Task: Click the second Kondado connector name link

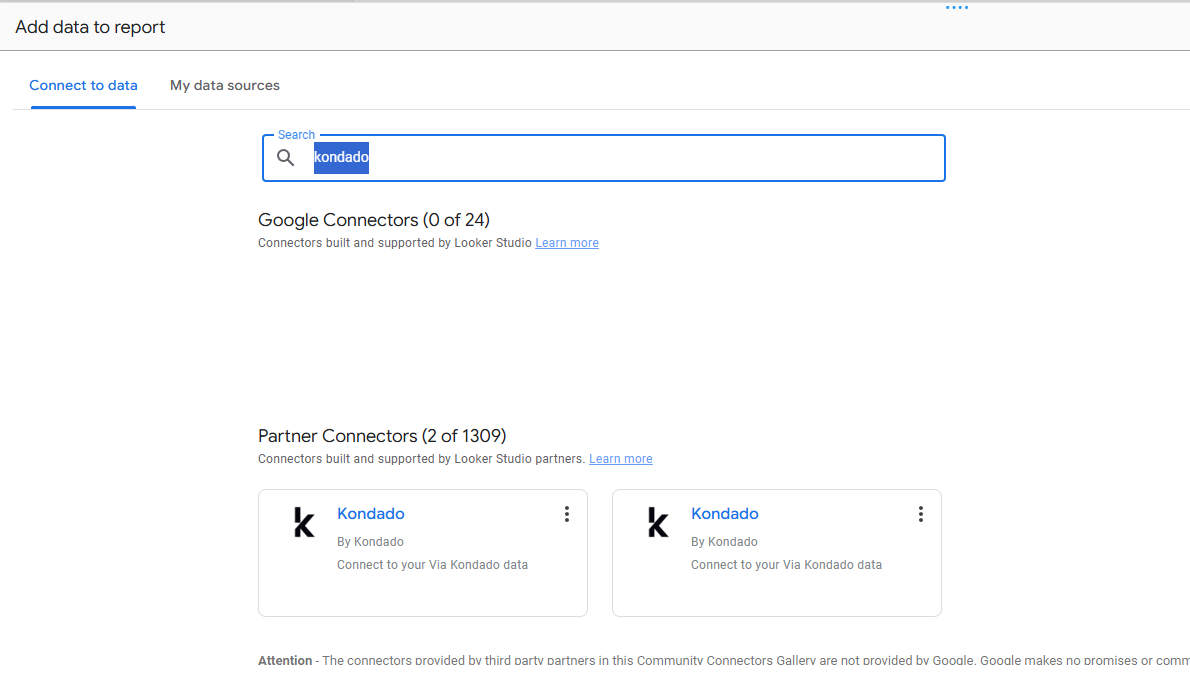Action: pos(724,513)
